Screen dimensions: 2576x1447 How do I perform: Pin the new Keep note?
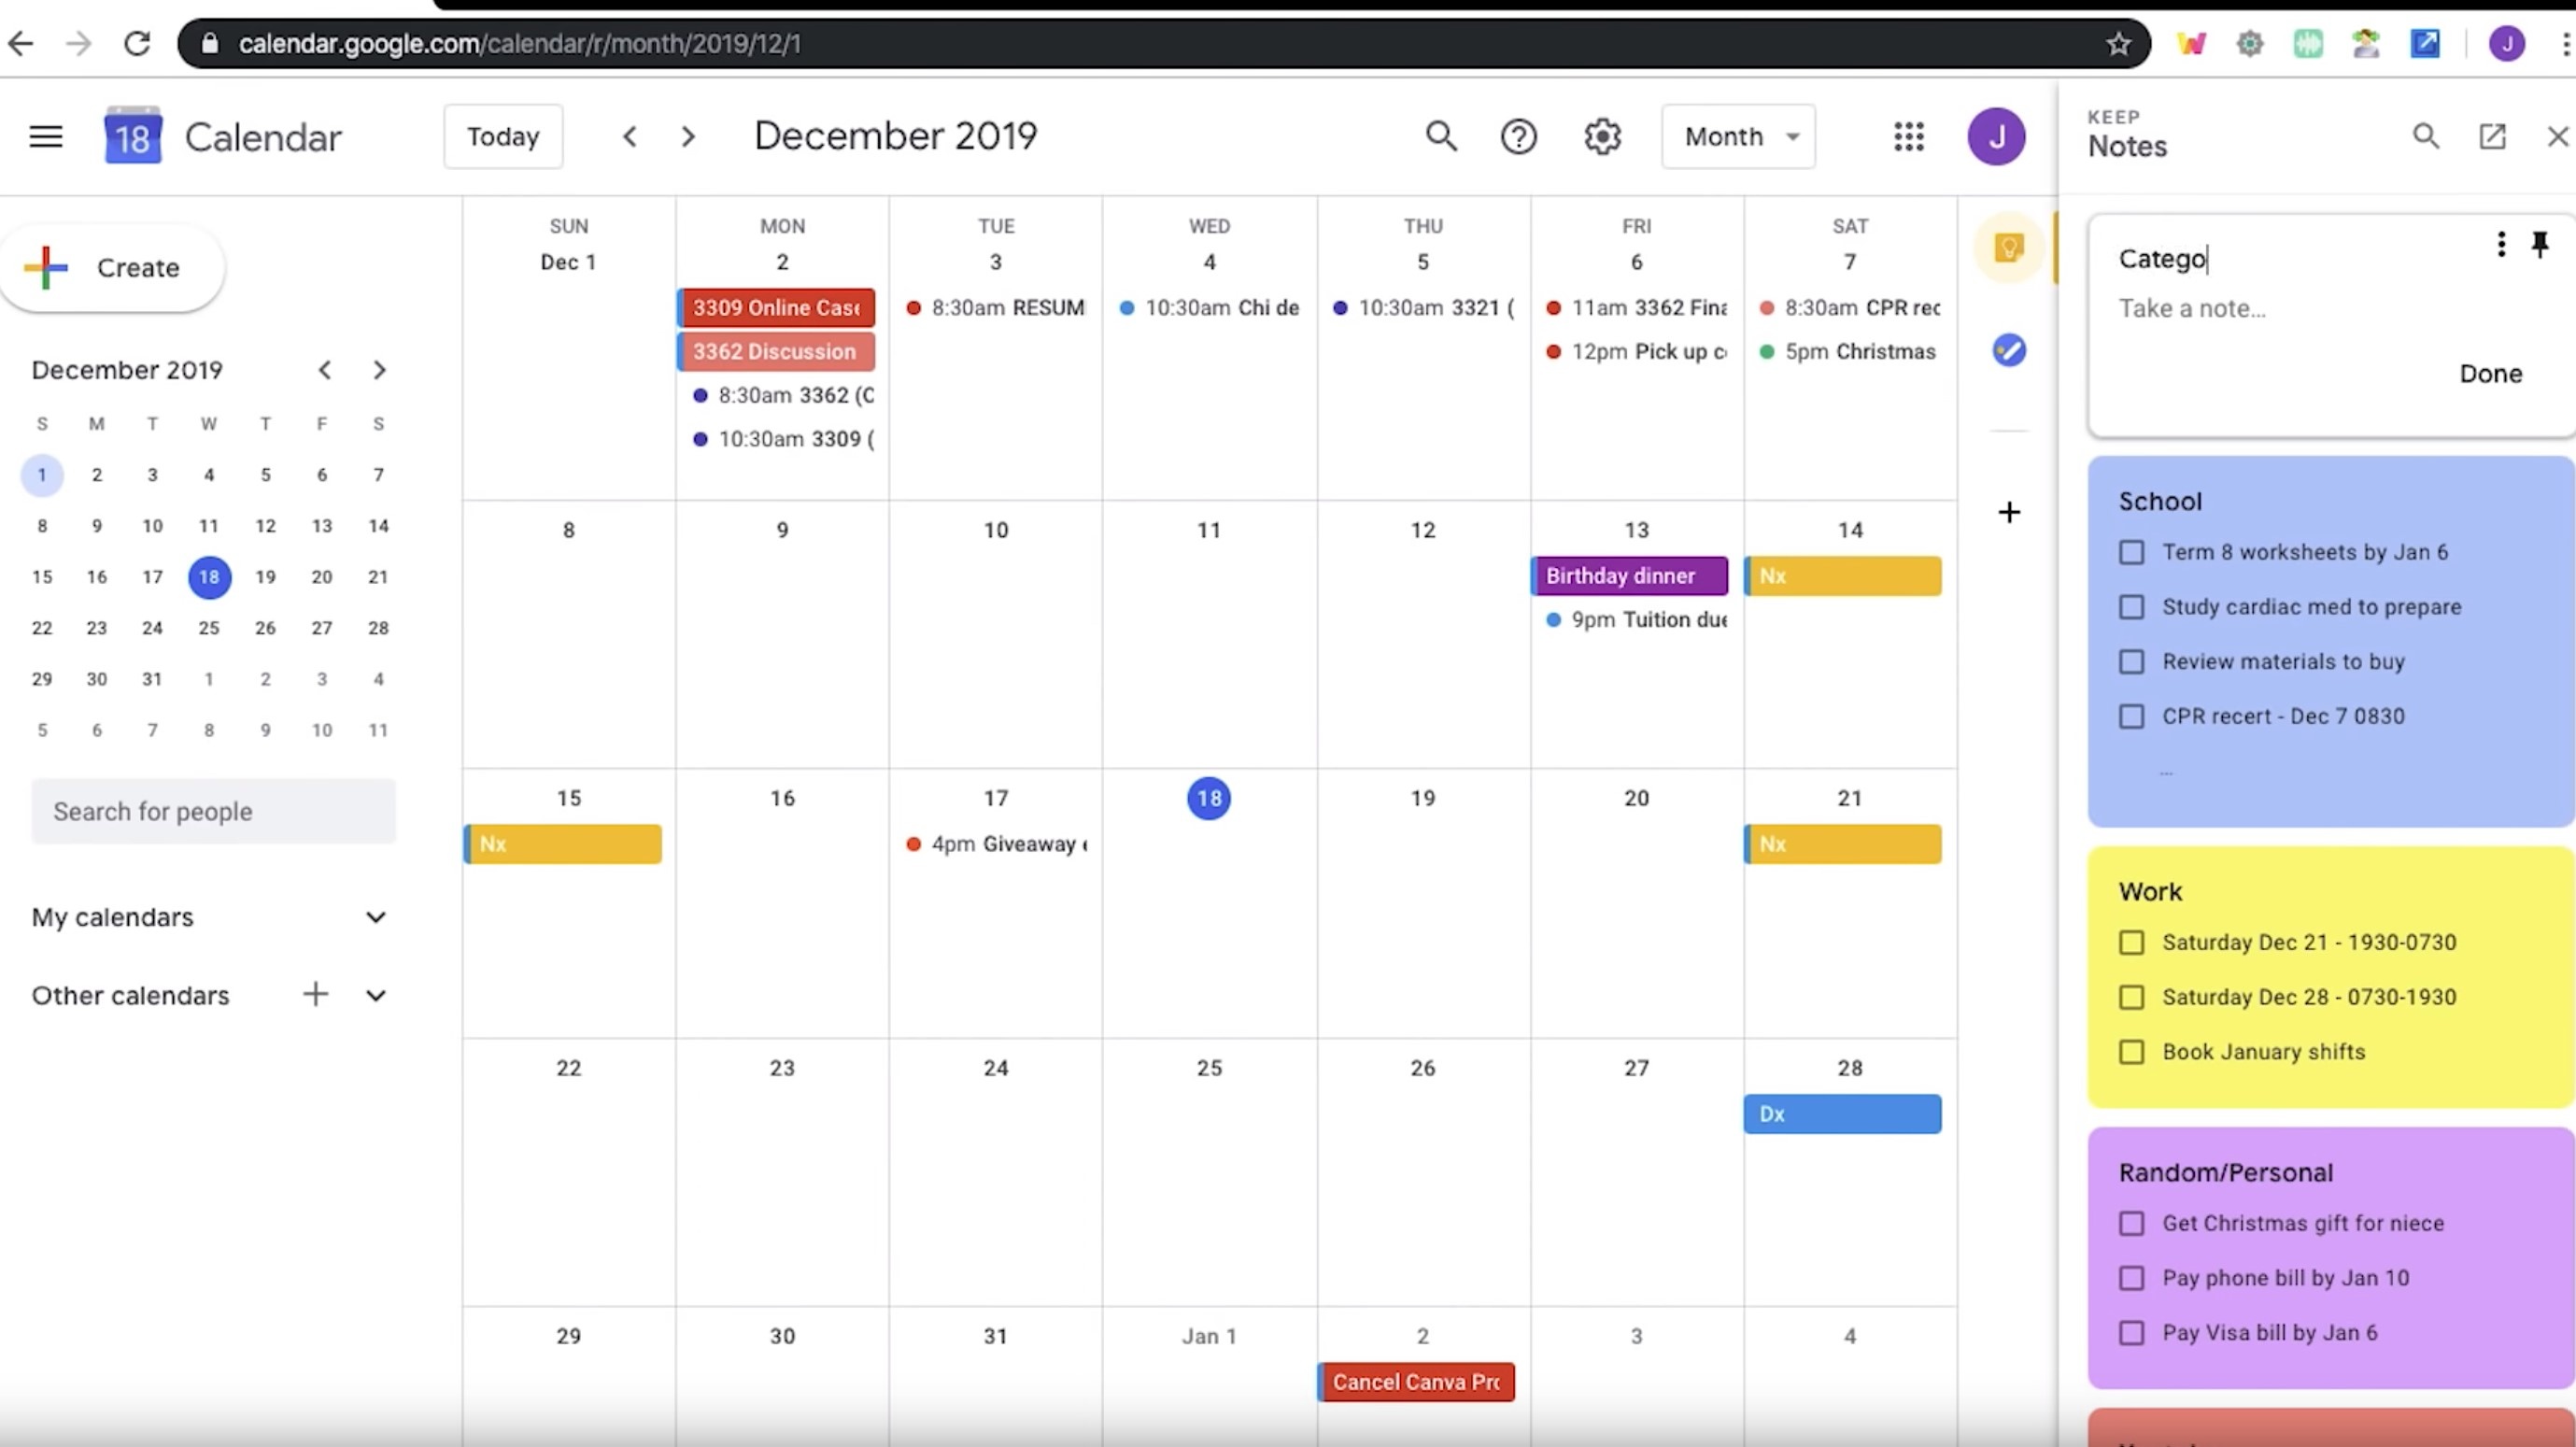click(x=2539, y=244)
